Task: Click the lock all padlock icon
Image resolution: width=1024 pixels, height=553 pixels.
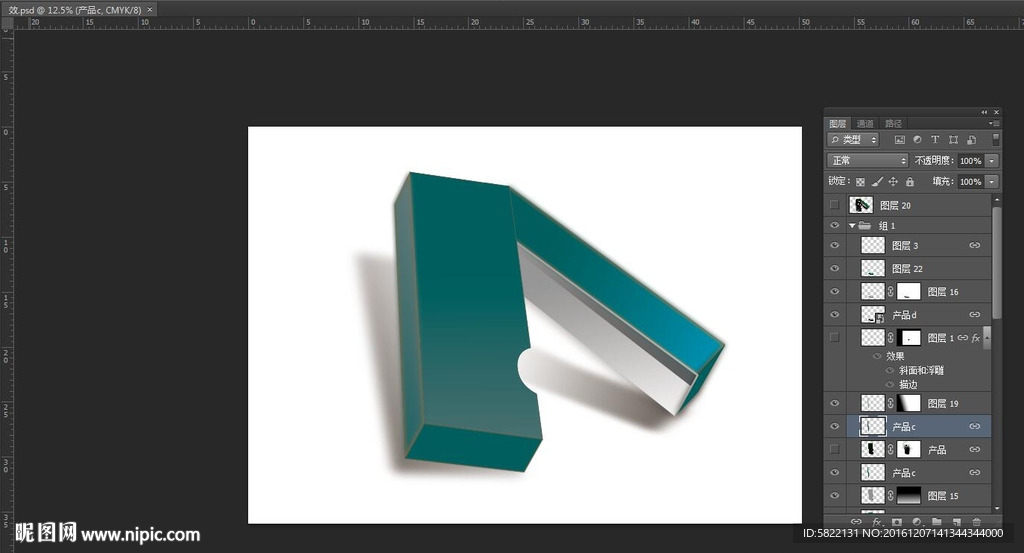Action: (x=909, y=182)
